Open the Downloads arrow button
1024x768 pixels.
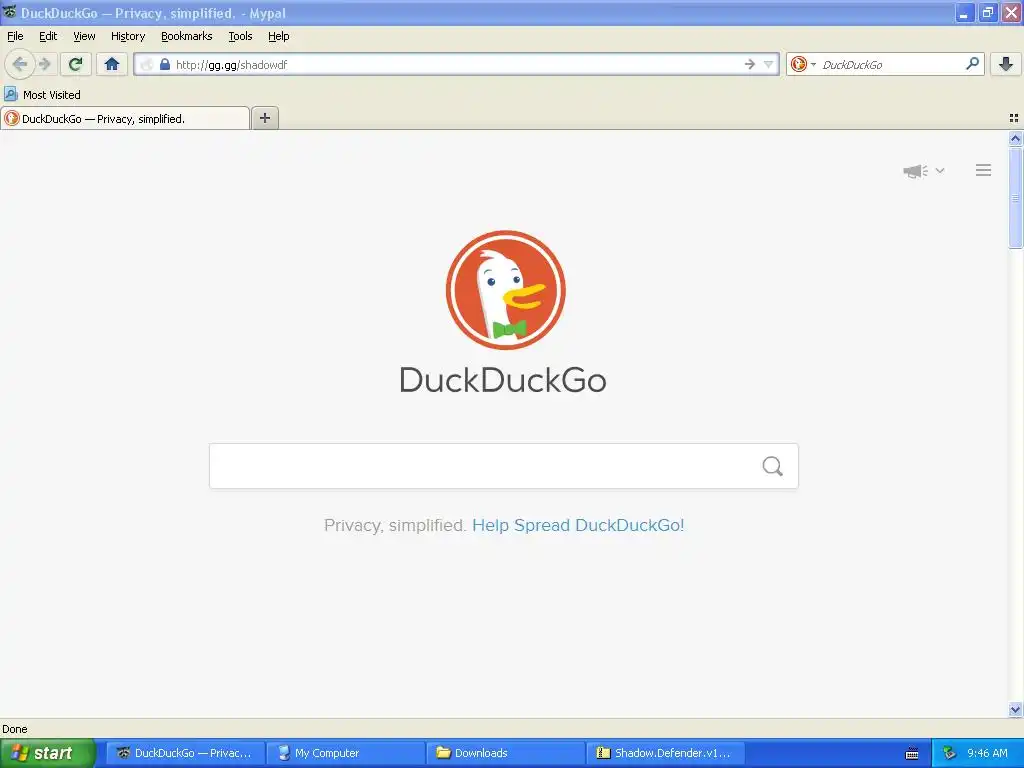click(x=1006, y=64)
